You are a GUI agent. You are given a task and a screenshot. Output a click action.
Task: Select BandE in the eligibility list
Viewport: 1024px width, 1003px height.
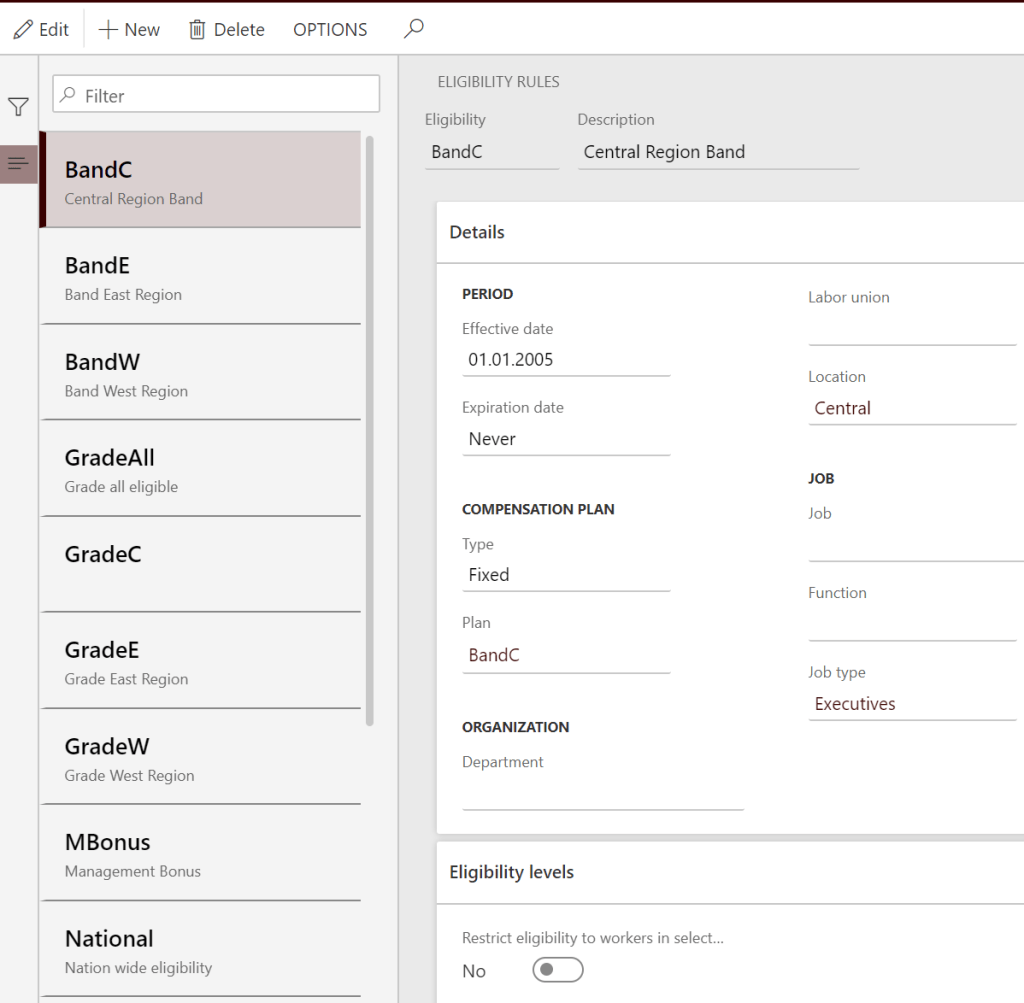click(200, 277)
